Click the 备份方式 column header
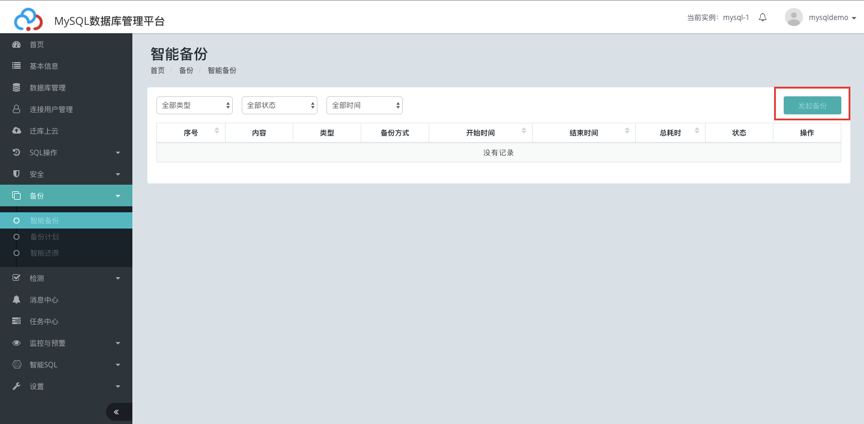The height and width of the screenshot is (424, 864). (x=395, y=133)
